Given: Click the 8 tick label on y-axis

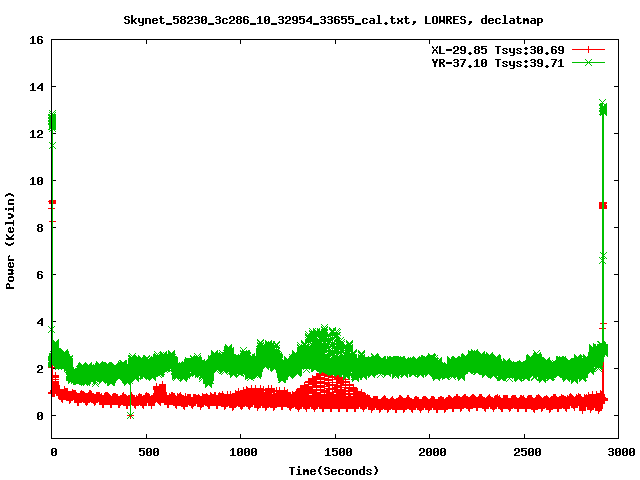Looking at the screenshot, I should [x=38, y=228].
